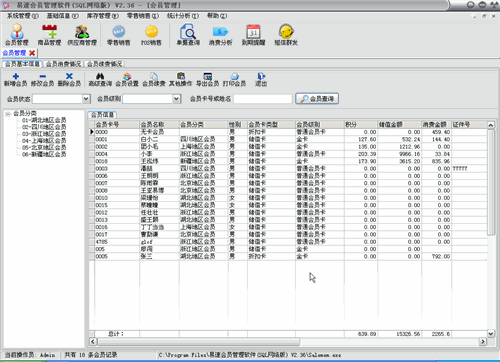
Task: Select 04-上海地区会员 tree node
Action: pyautogui.click(x=44, y=141)
